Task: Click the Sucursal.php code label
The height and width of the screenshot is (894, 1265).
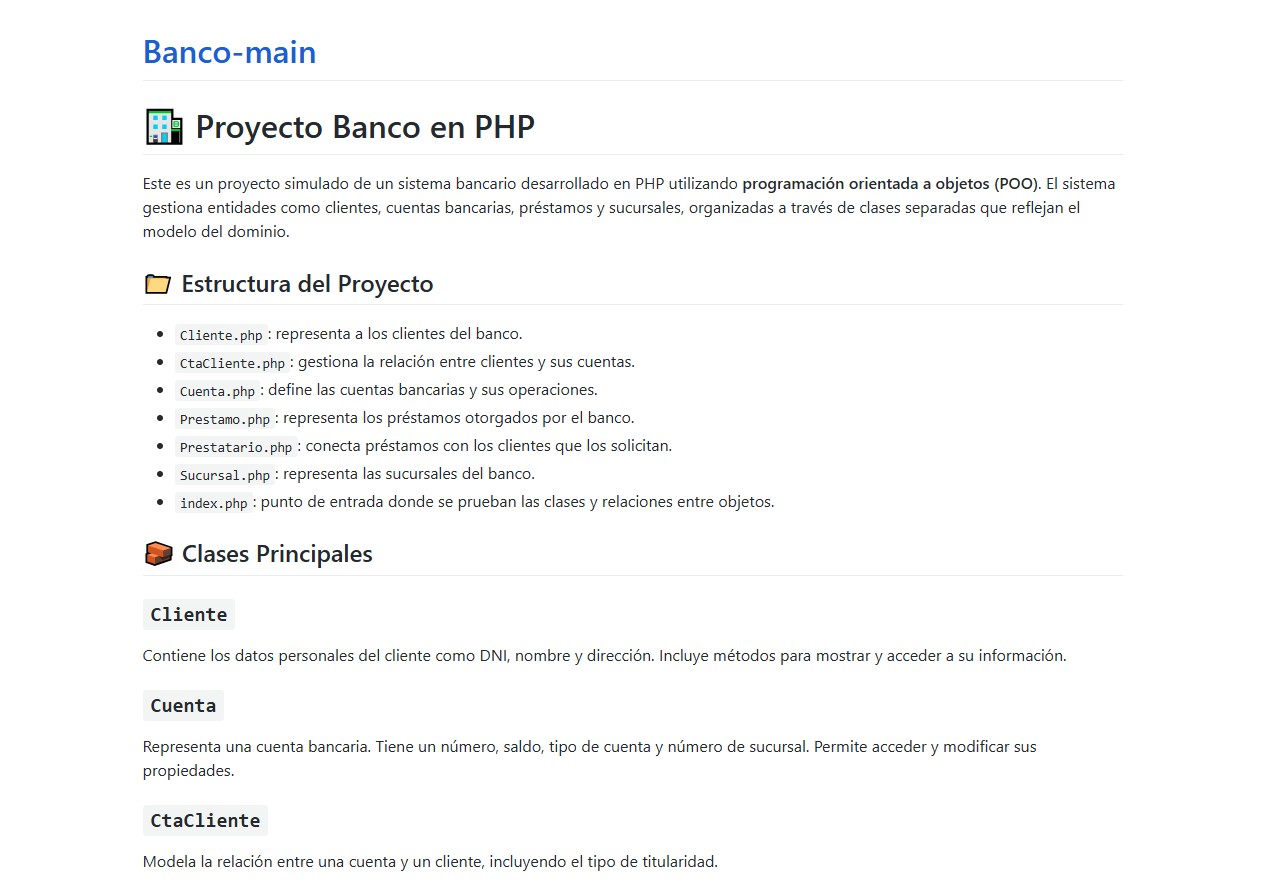Action: (225, 475)
